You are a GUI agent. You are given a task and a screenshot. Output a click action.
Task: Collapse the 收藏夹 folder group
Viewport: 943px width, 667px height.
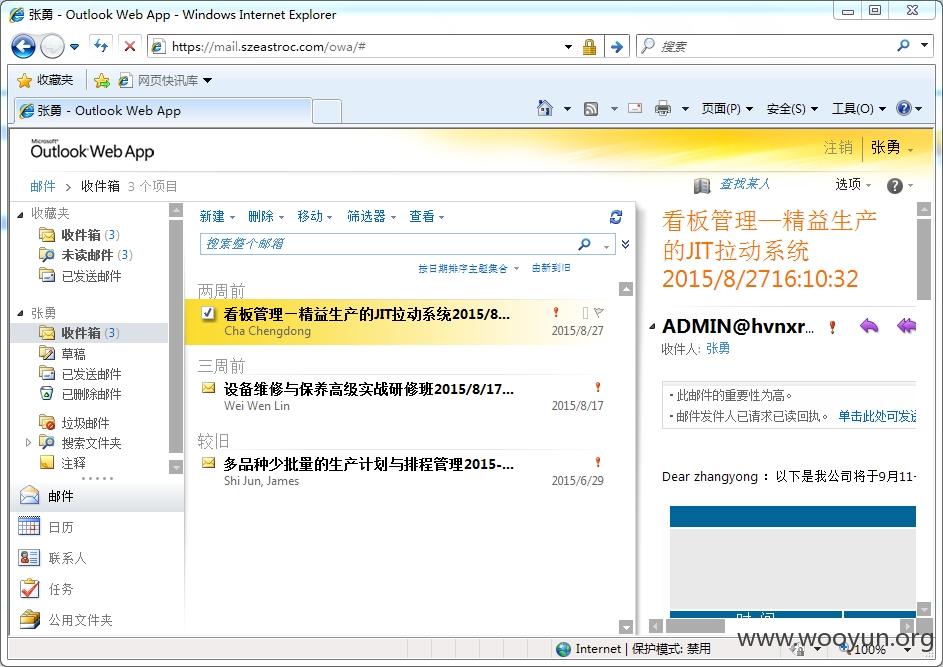point(20,214)
